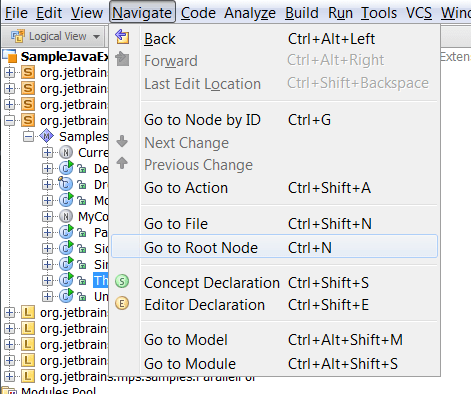Expand the Un class node
Viewport: 471px width, 394px height.
pos(48,296)
